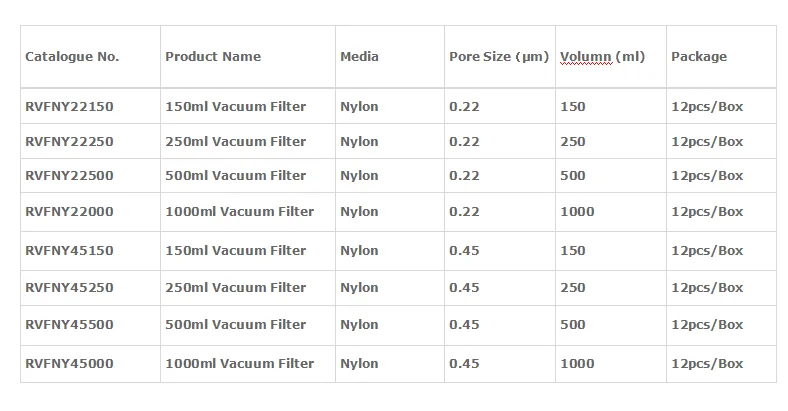Click the misspelled Volumn (ml) header

pos(602,57)
